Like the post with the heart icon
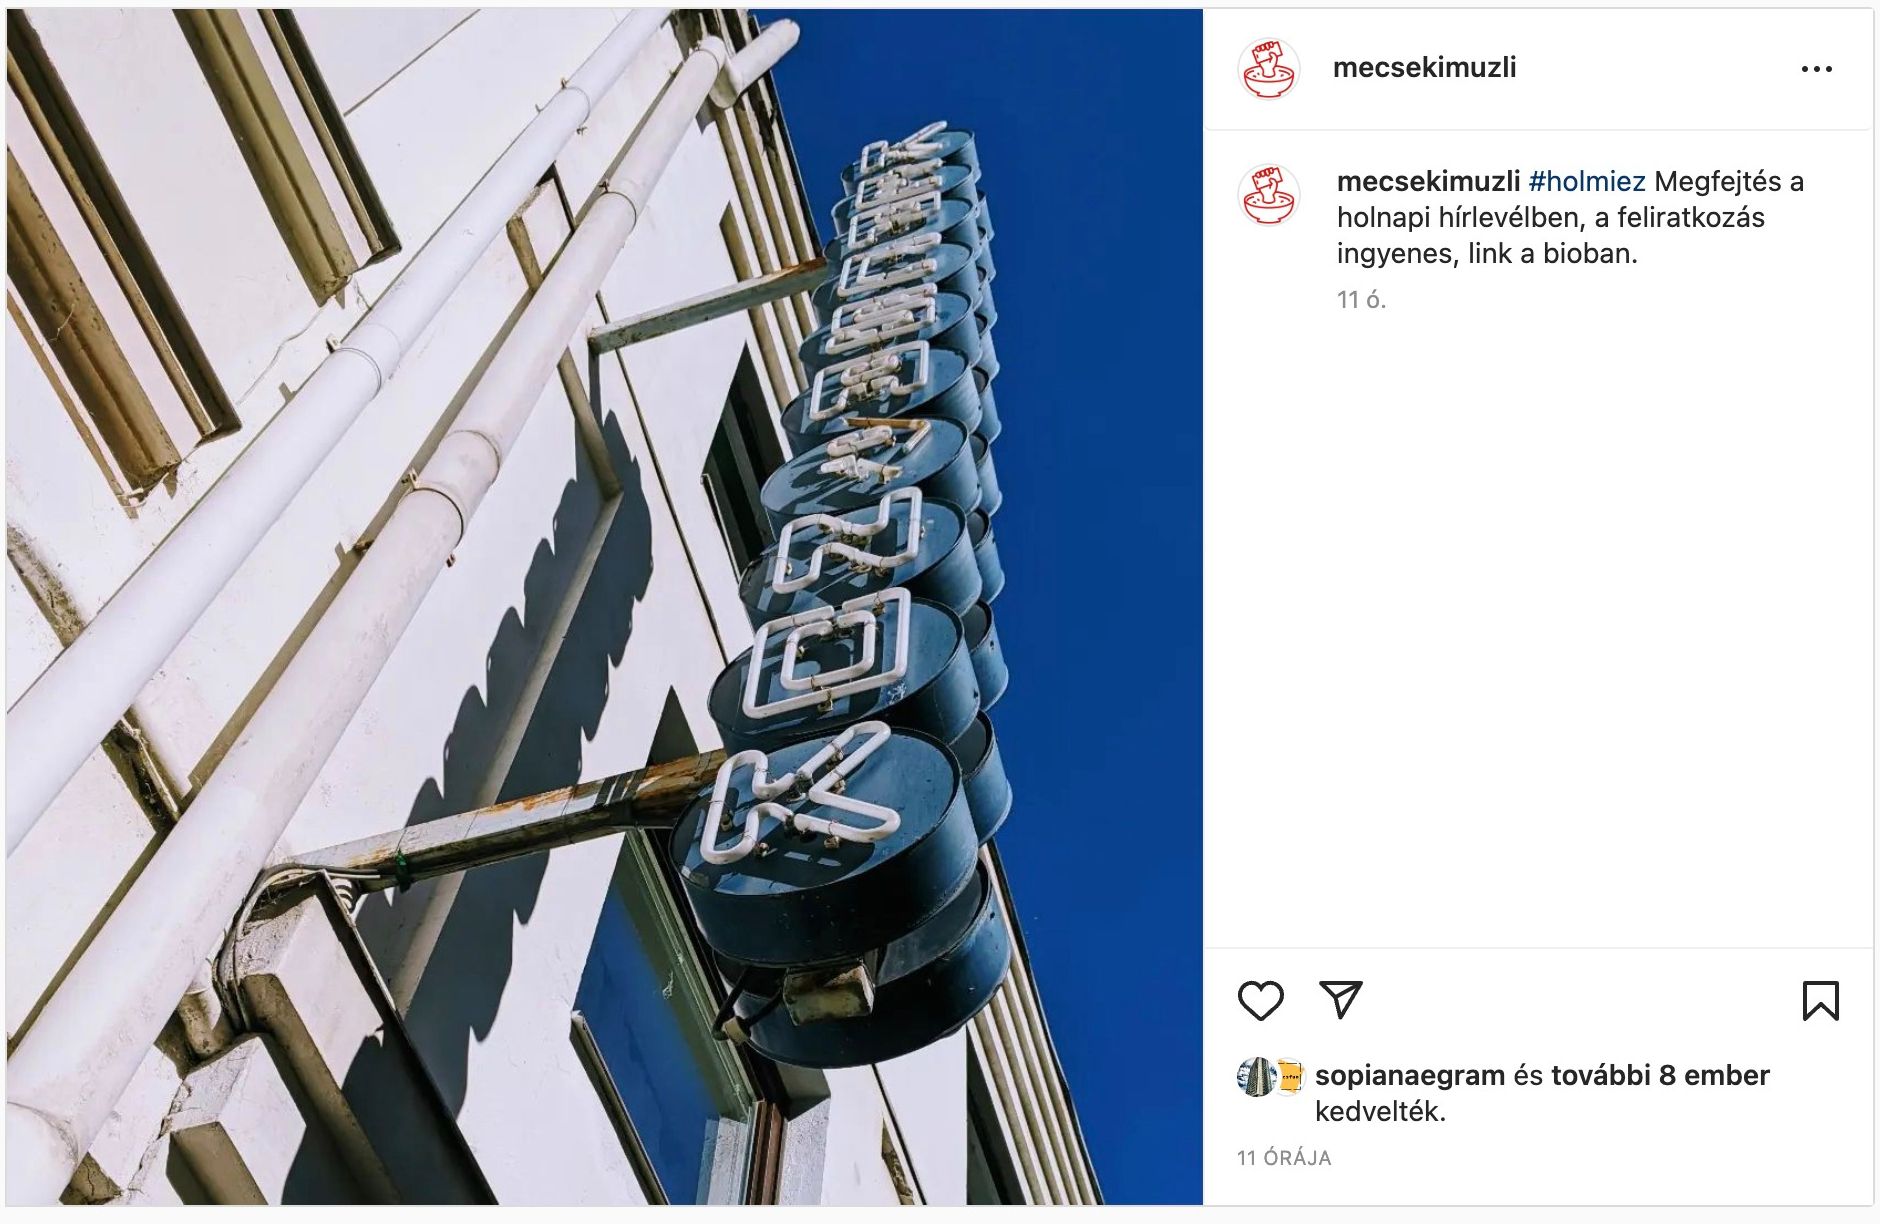 coord(1260,1000)
